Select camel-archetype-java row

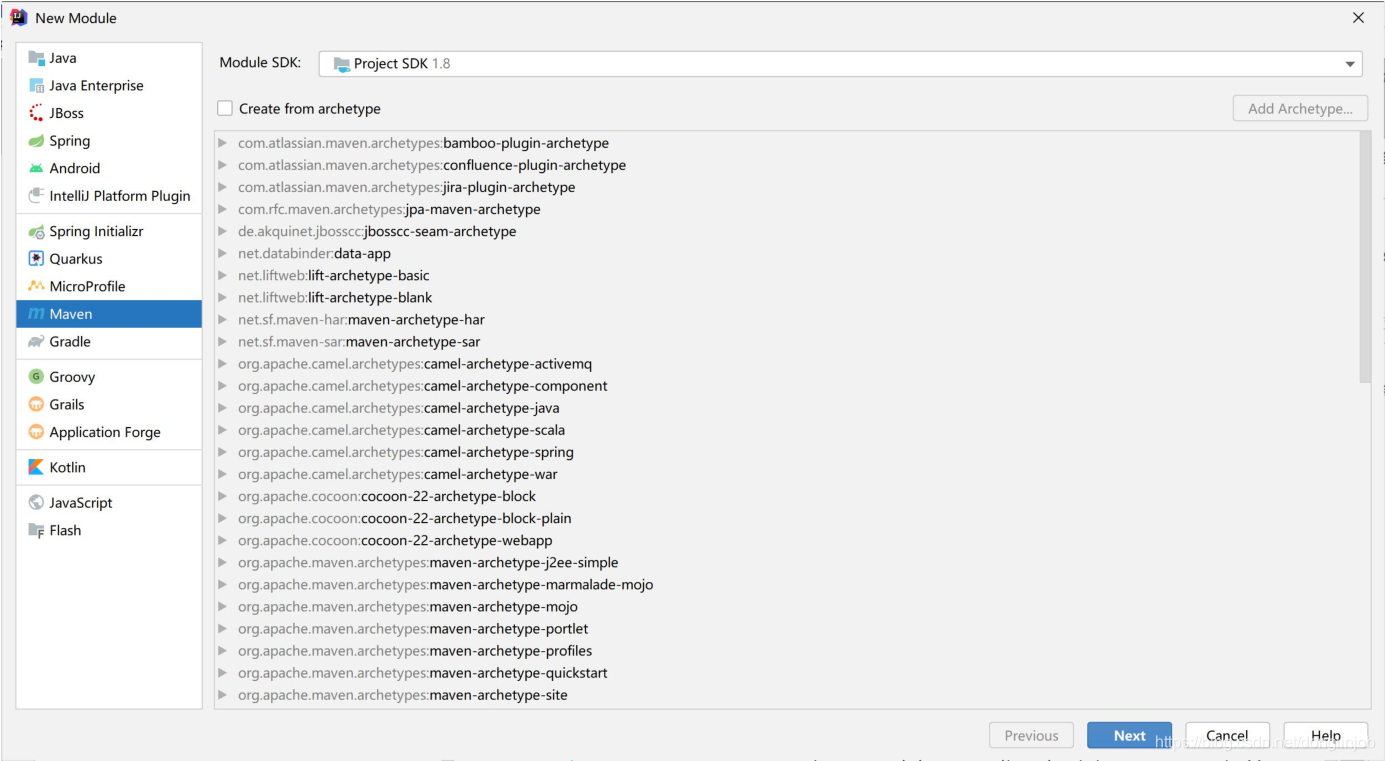(786, 408)
